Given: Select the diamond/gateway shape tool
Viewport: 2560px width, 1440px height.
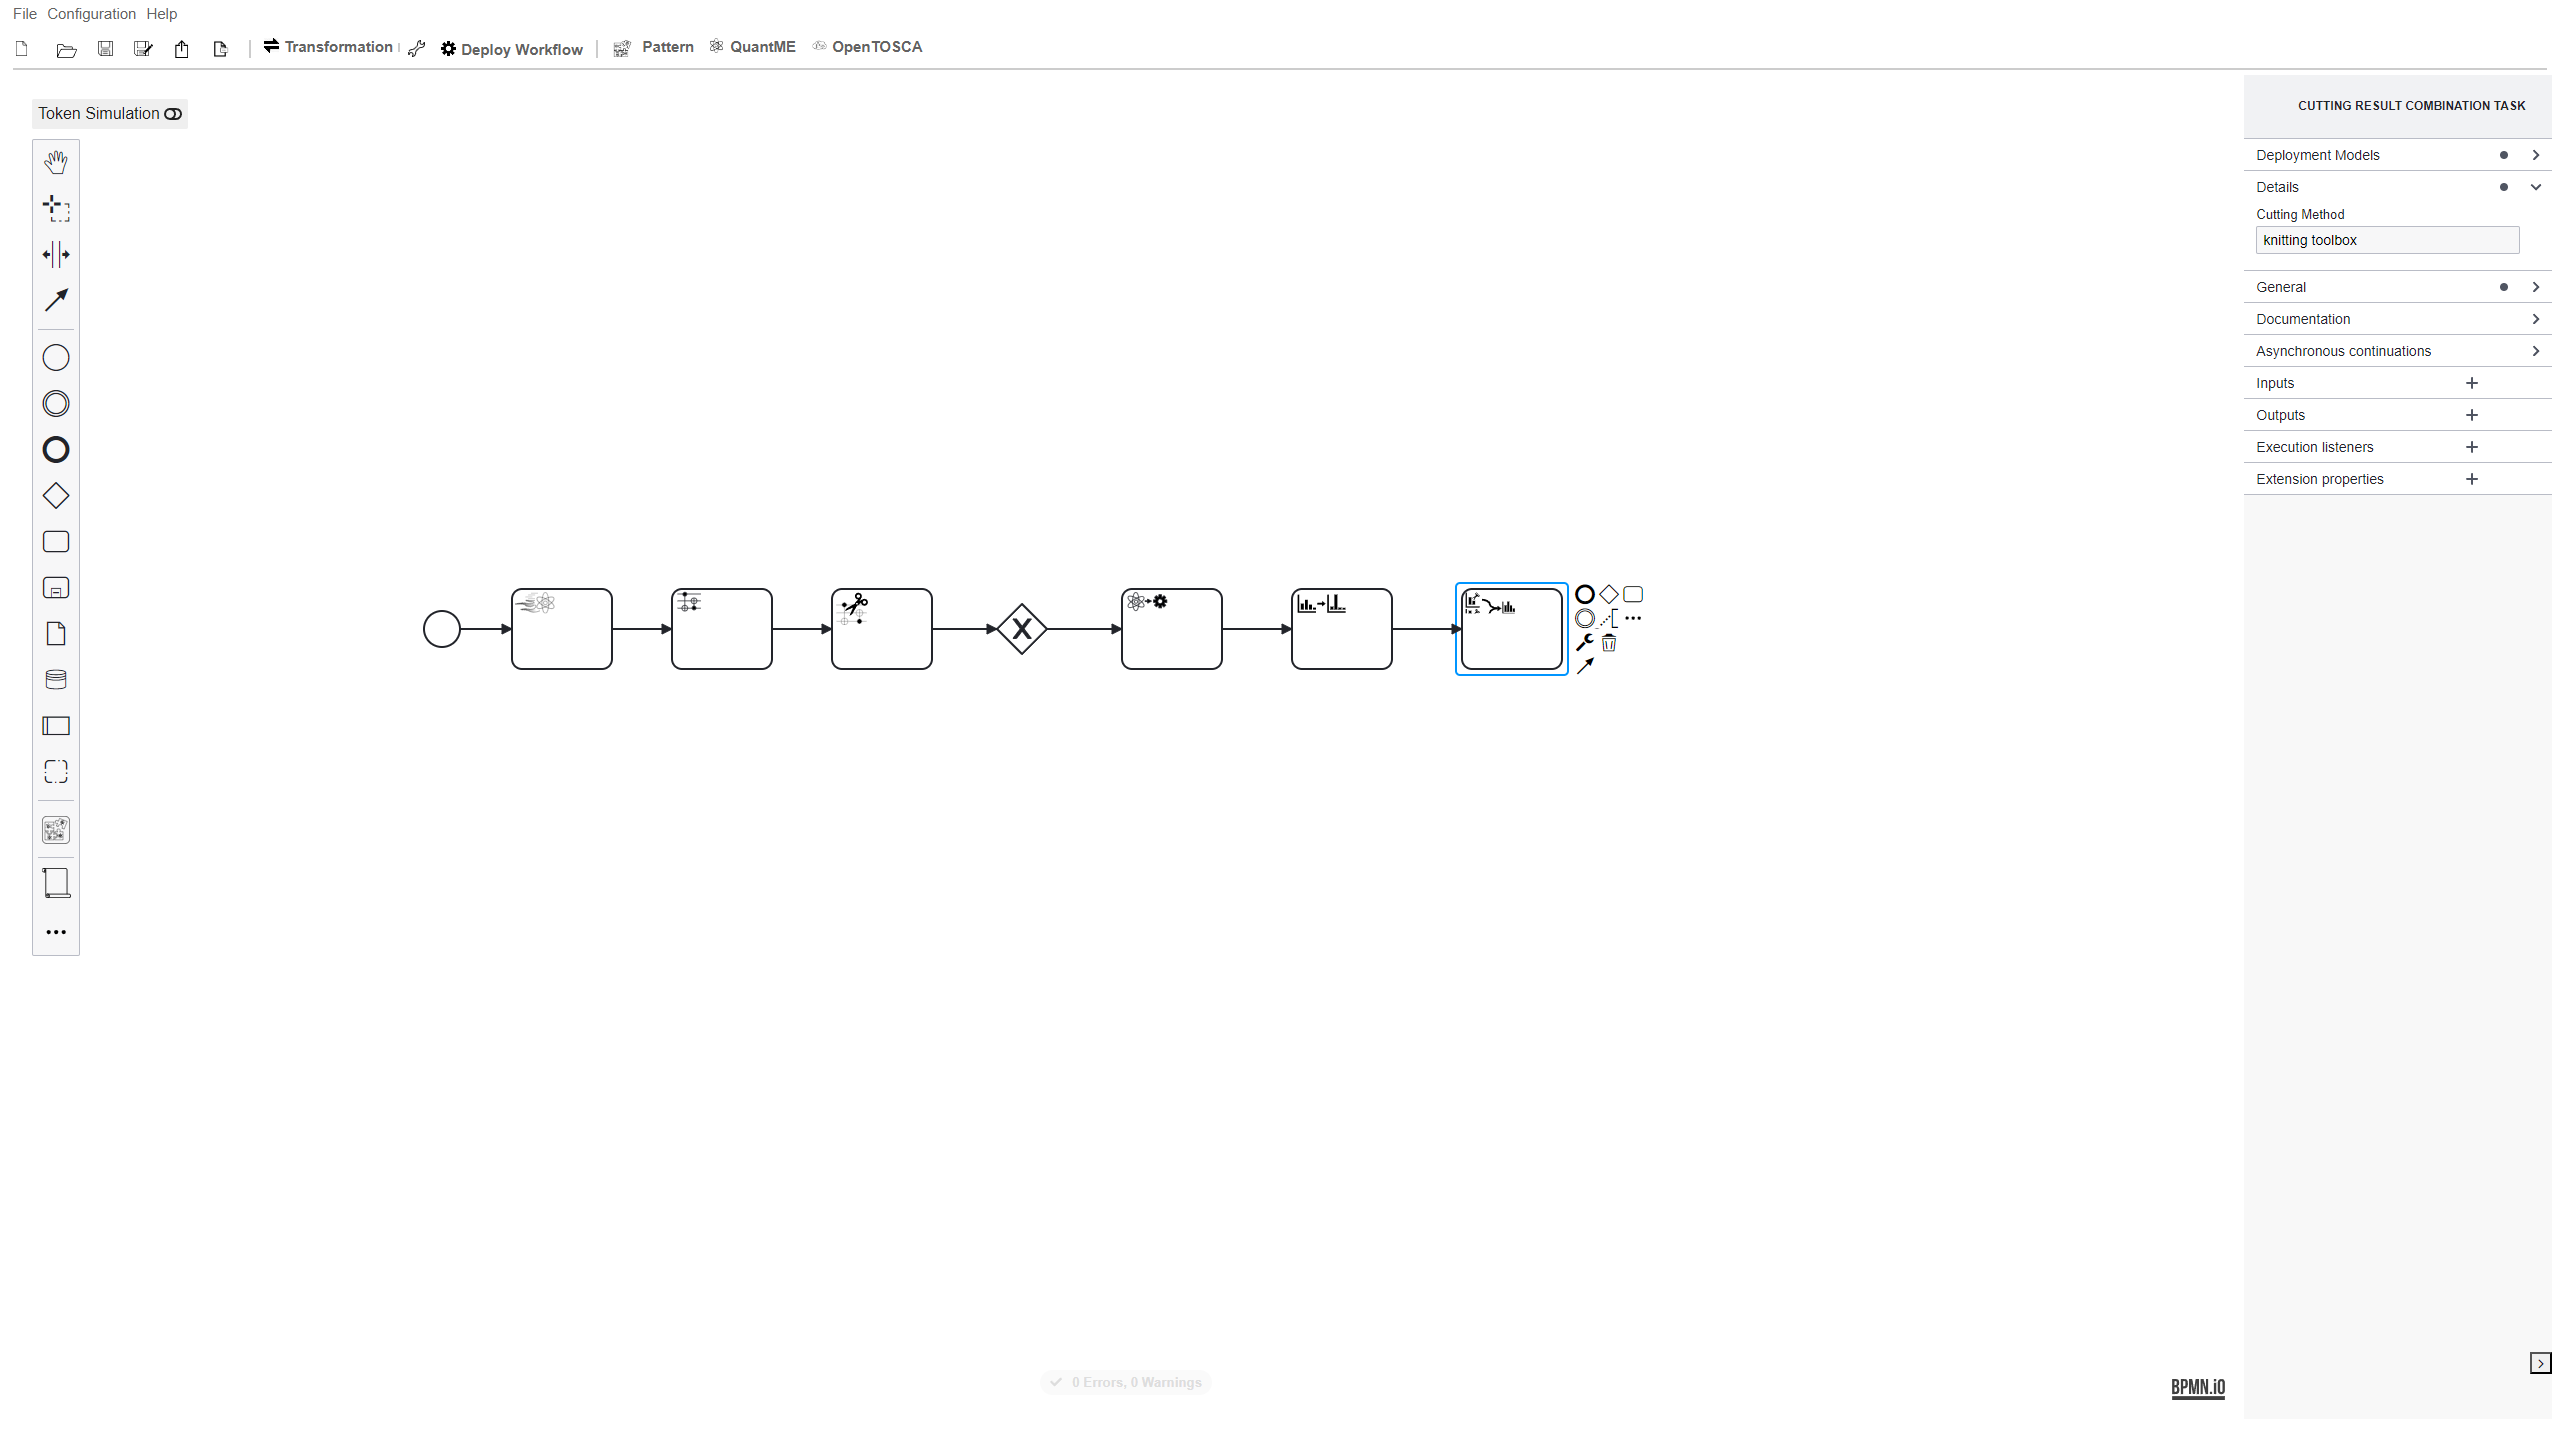Looking at the screenshot, I should point(56,496).
